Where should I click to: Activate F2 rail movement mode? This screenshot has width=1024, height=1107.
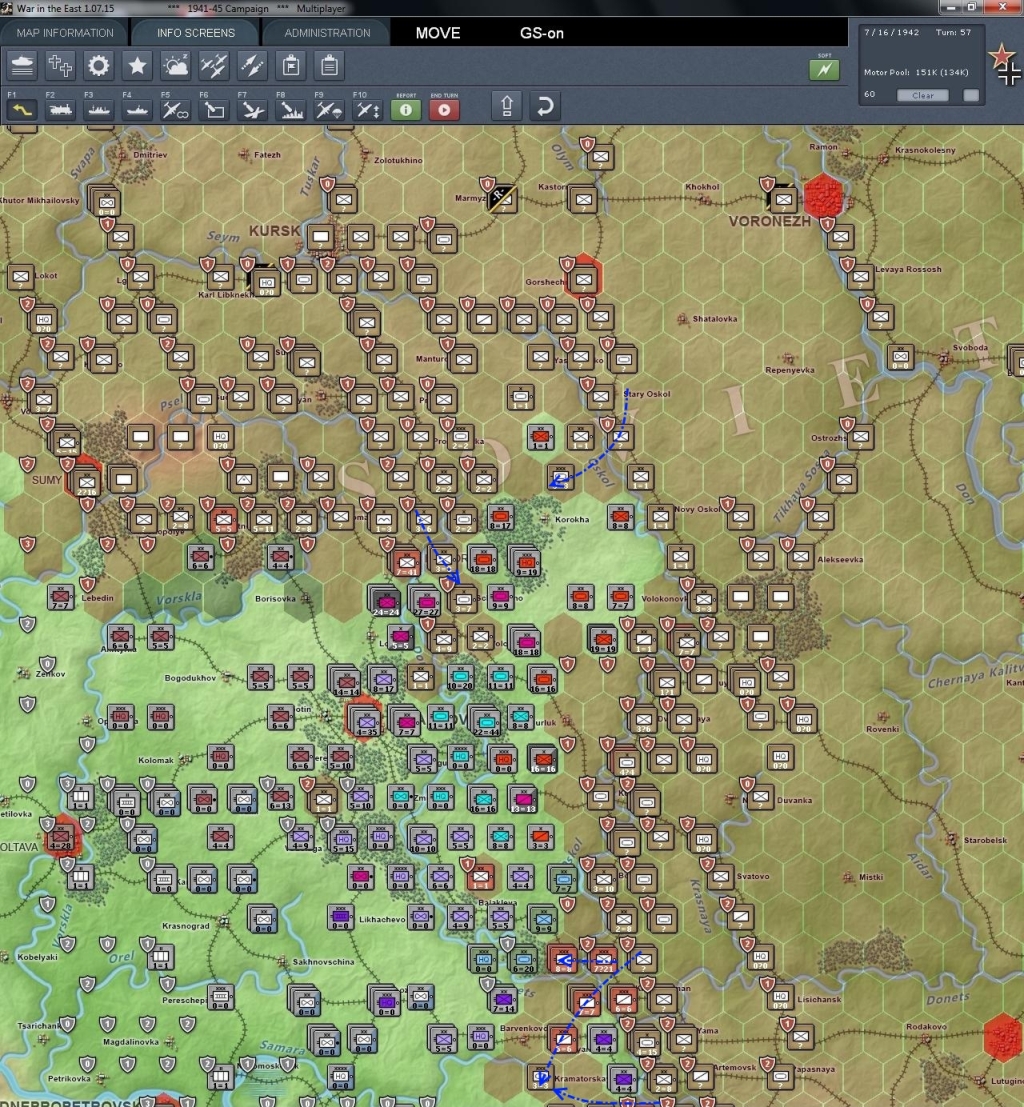pyautogui.click(x=60, y=110)
